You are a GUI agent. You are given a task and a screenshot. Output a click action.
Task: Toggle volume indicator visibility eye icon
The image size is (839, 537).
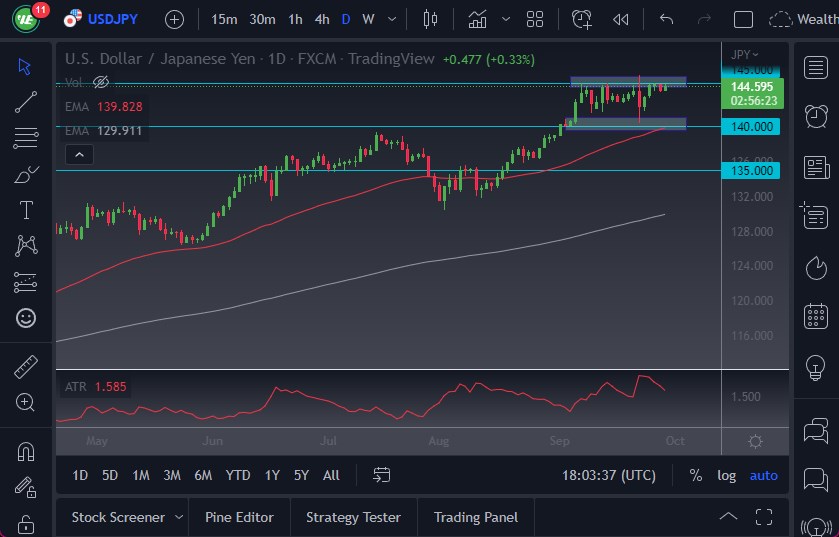pos(101,82)
